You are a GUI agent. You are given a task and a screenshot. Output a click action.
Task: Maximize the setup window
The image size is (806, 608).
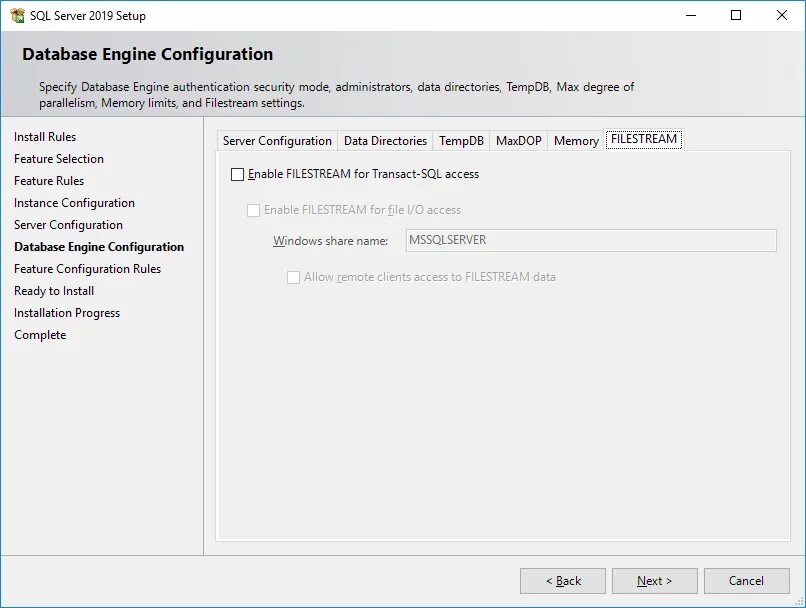coord(736,15)
